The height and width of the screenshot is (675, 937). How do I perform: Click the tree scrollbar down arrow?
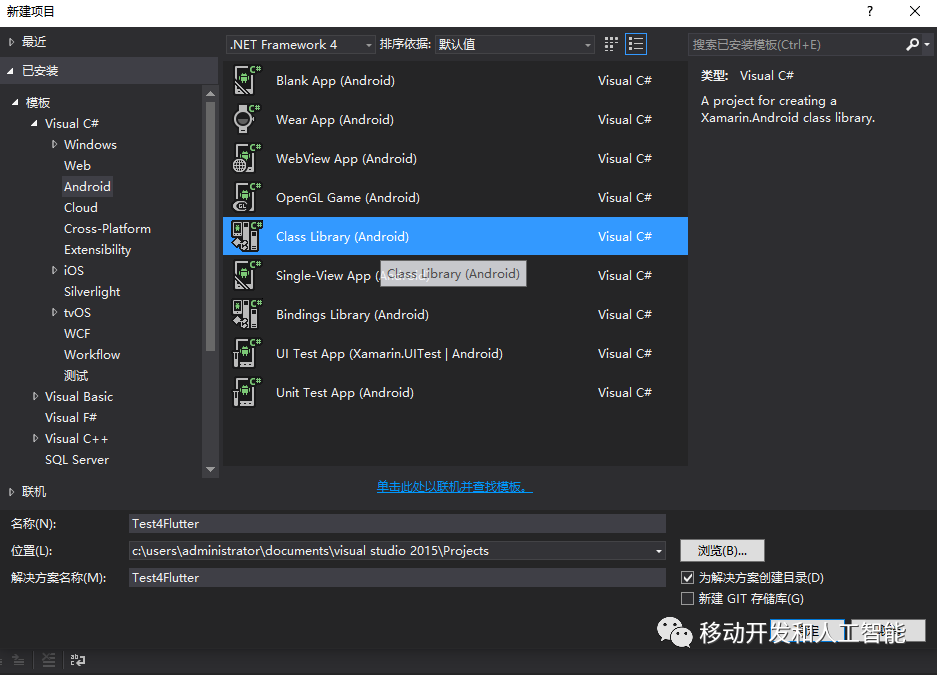tap(210, 470)
